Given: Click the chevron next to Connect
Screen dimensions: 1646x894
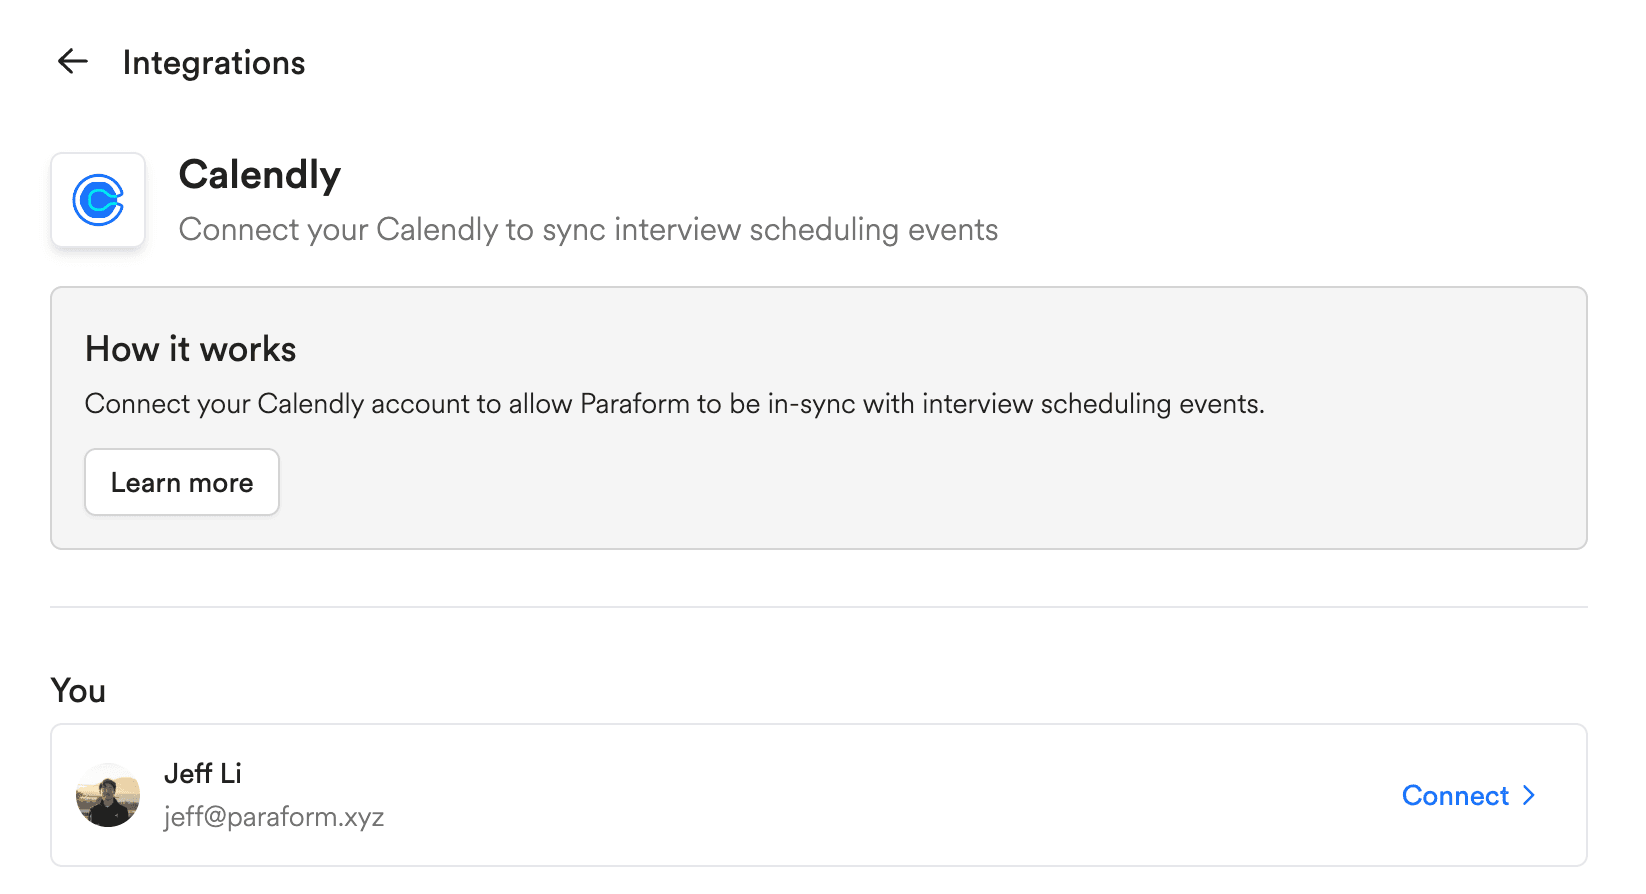Looking at the screenshot, I should tap(1529, 795).
